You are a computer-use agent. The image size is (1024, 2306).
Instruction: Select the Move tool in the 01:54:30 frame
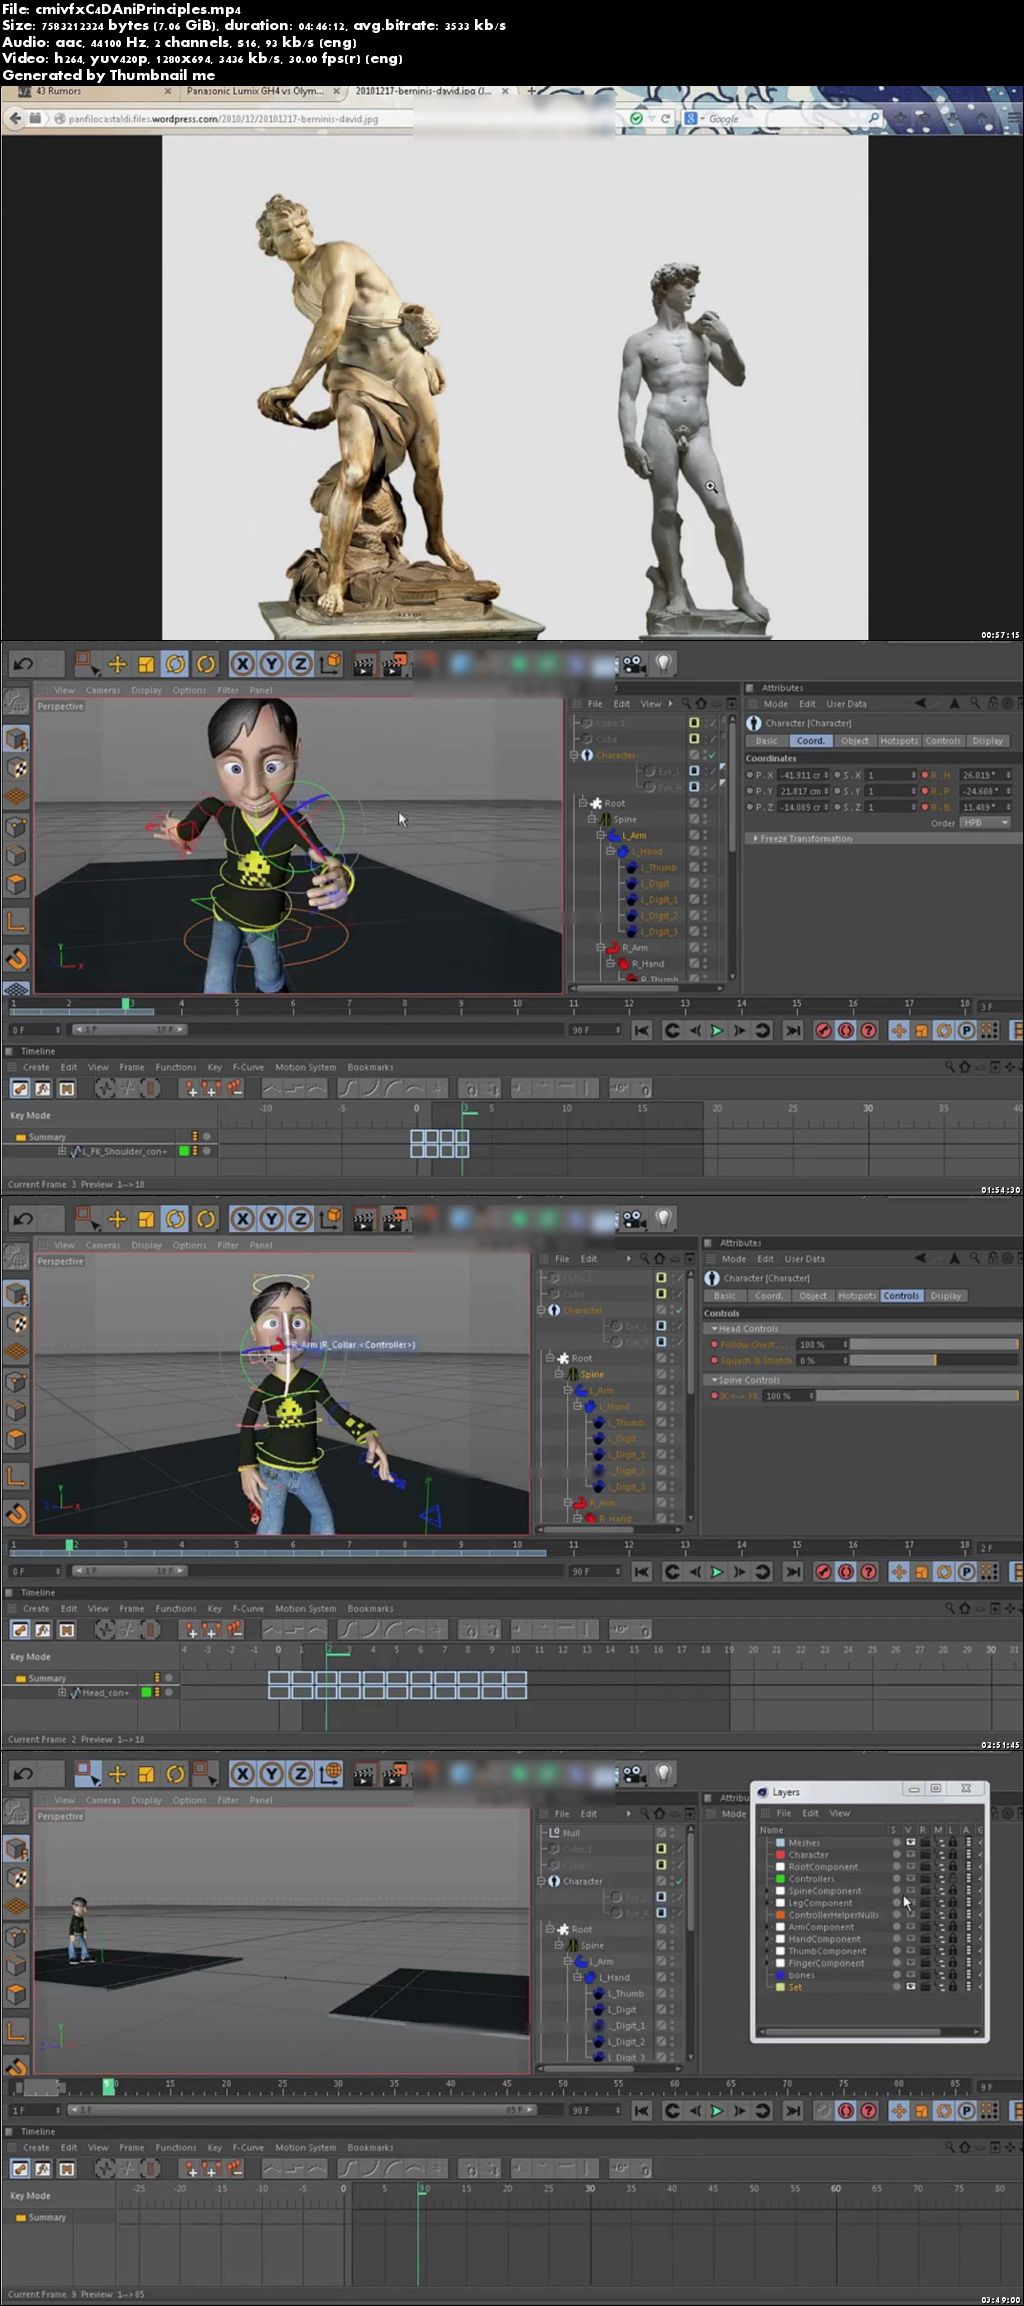117,664
